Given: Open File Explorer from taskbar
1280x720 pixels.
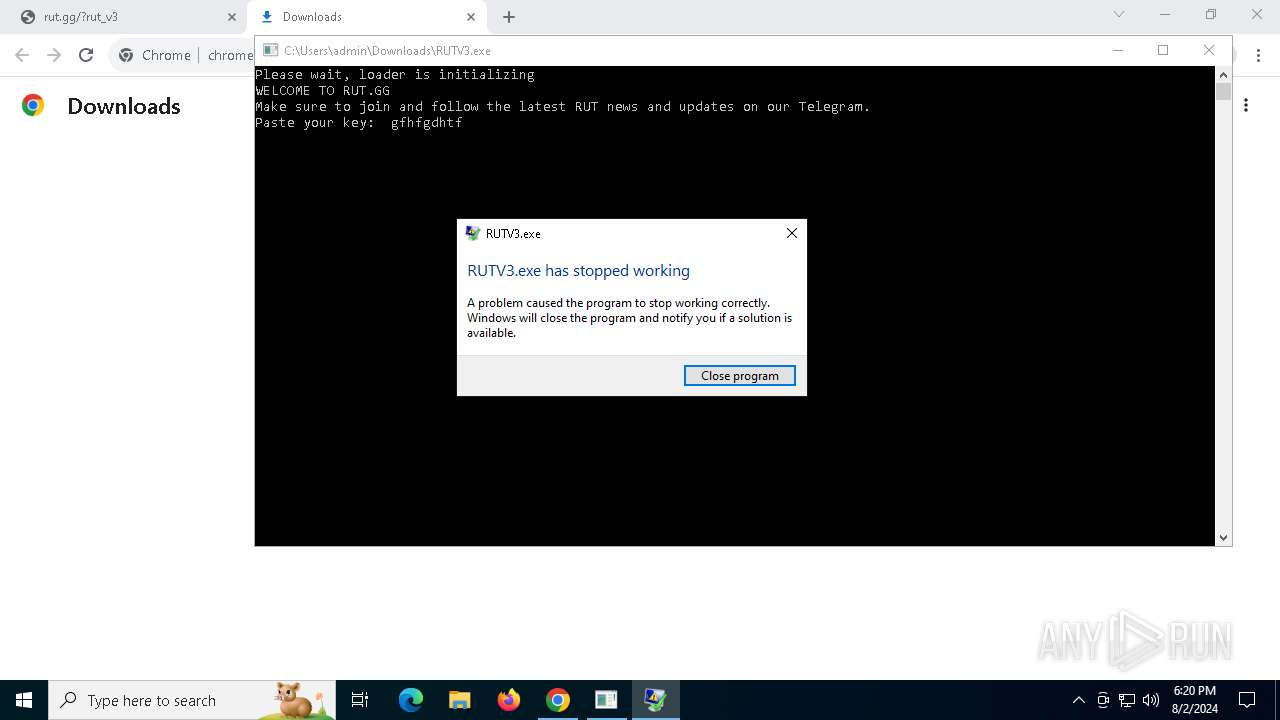Looking at the screenshot, I should coord(459,700).
